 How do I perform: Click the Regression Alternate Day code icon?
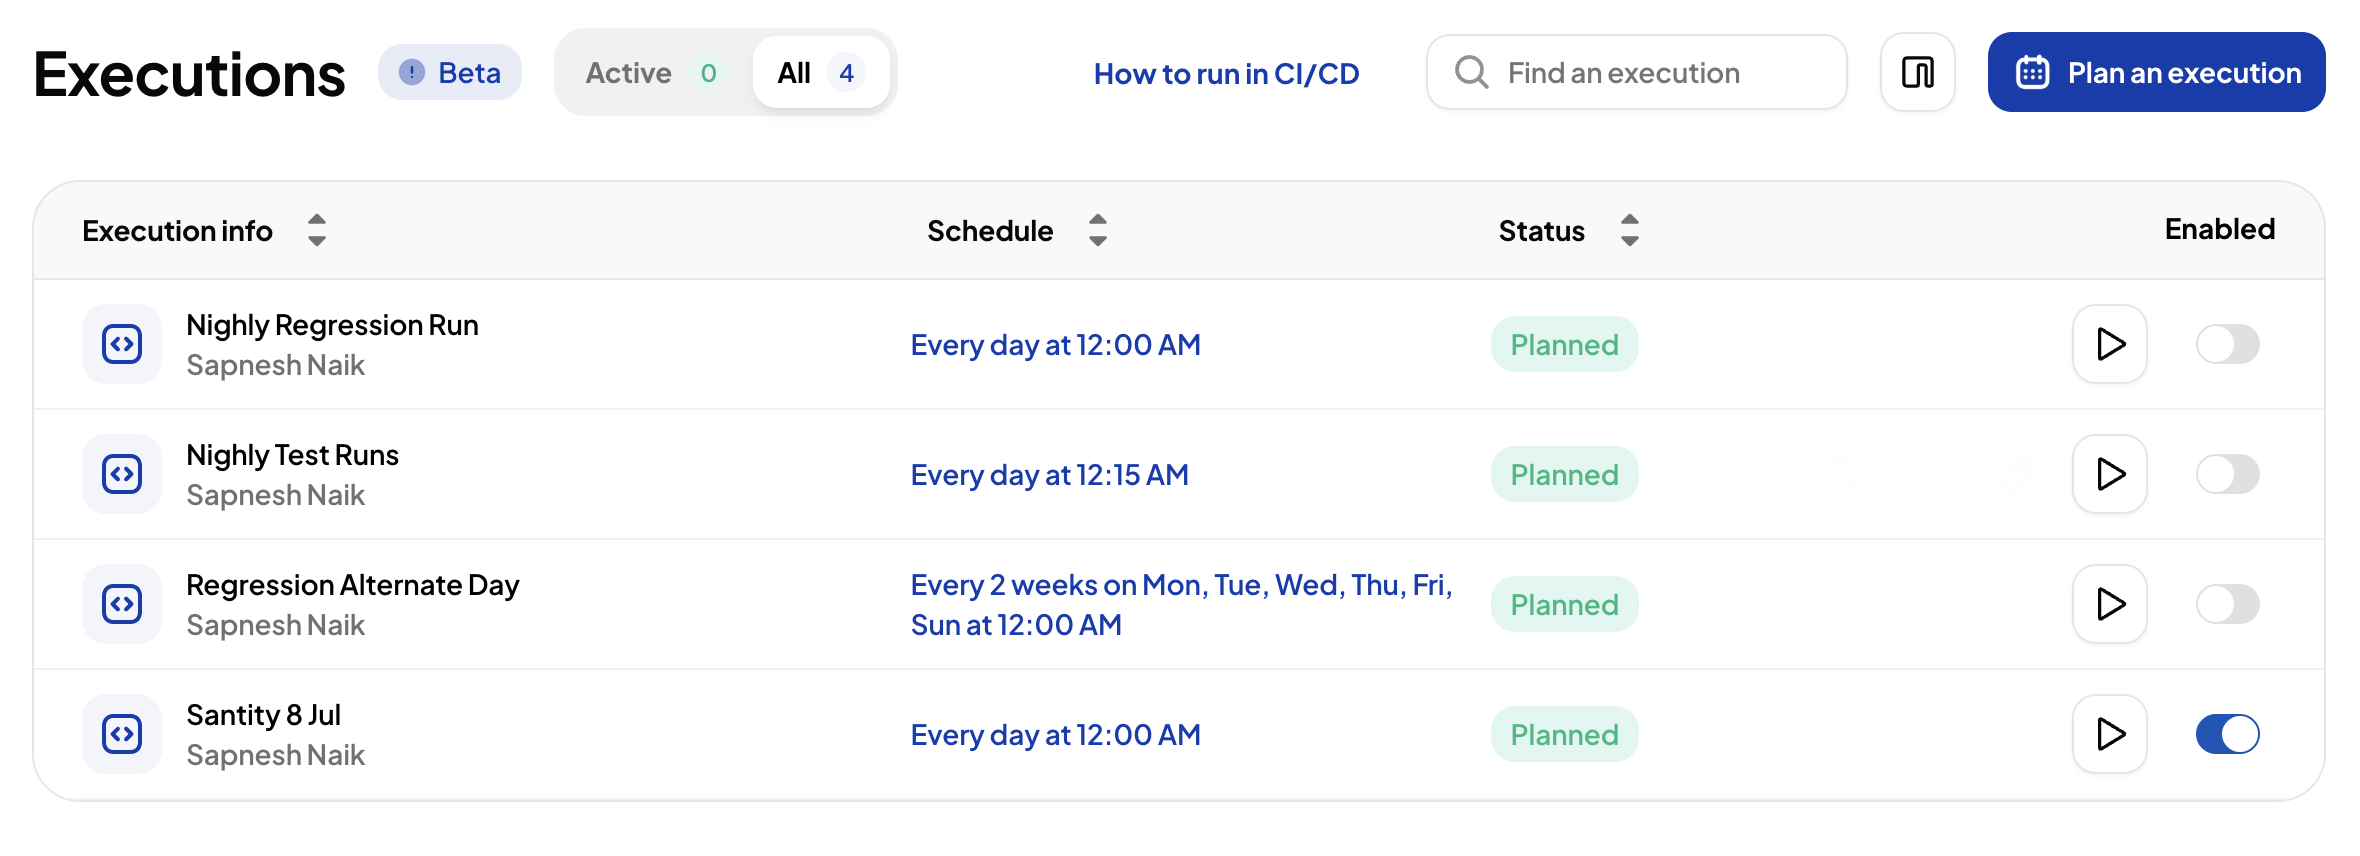[122, 604]
